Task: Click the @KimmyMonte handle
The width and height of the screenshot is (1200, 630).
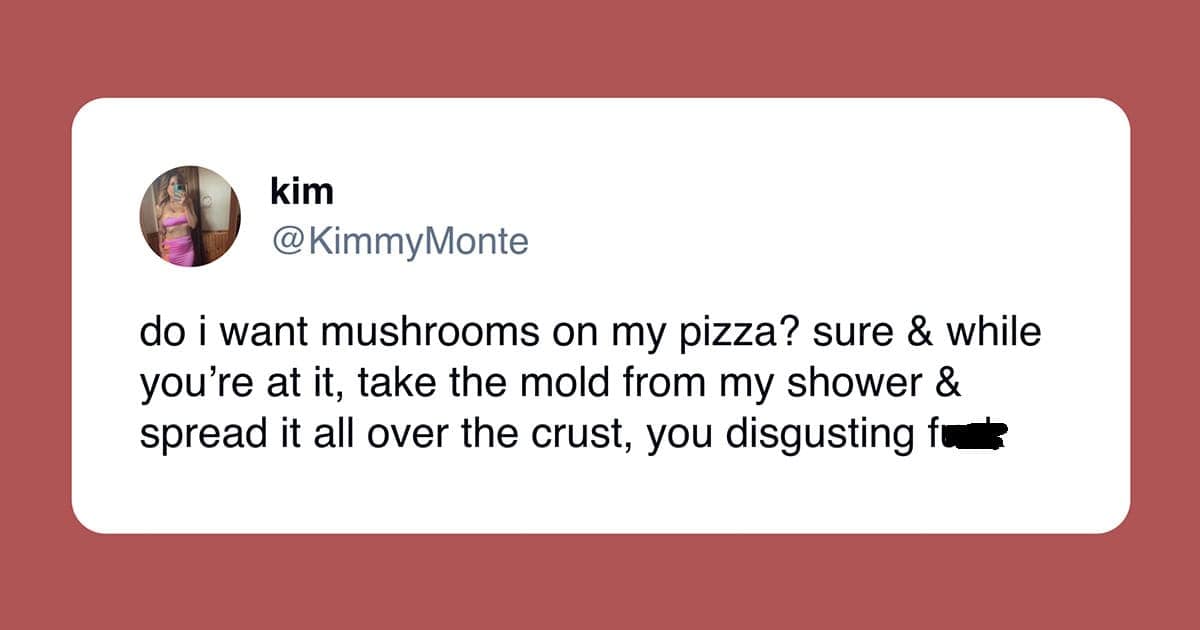Action: (398, 241)
